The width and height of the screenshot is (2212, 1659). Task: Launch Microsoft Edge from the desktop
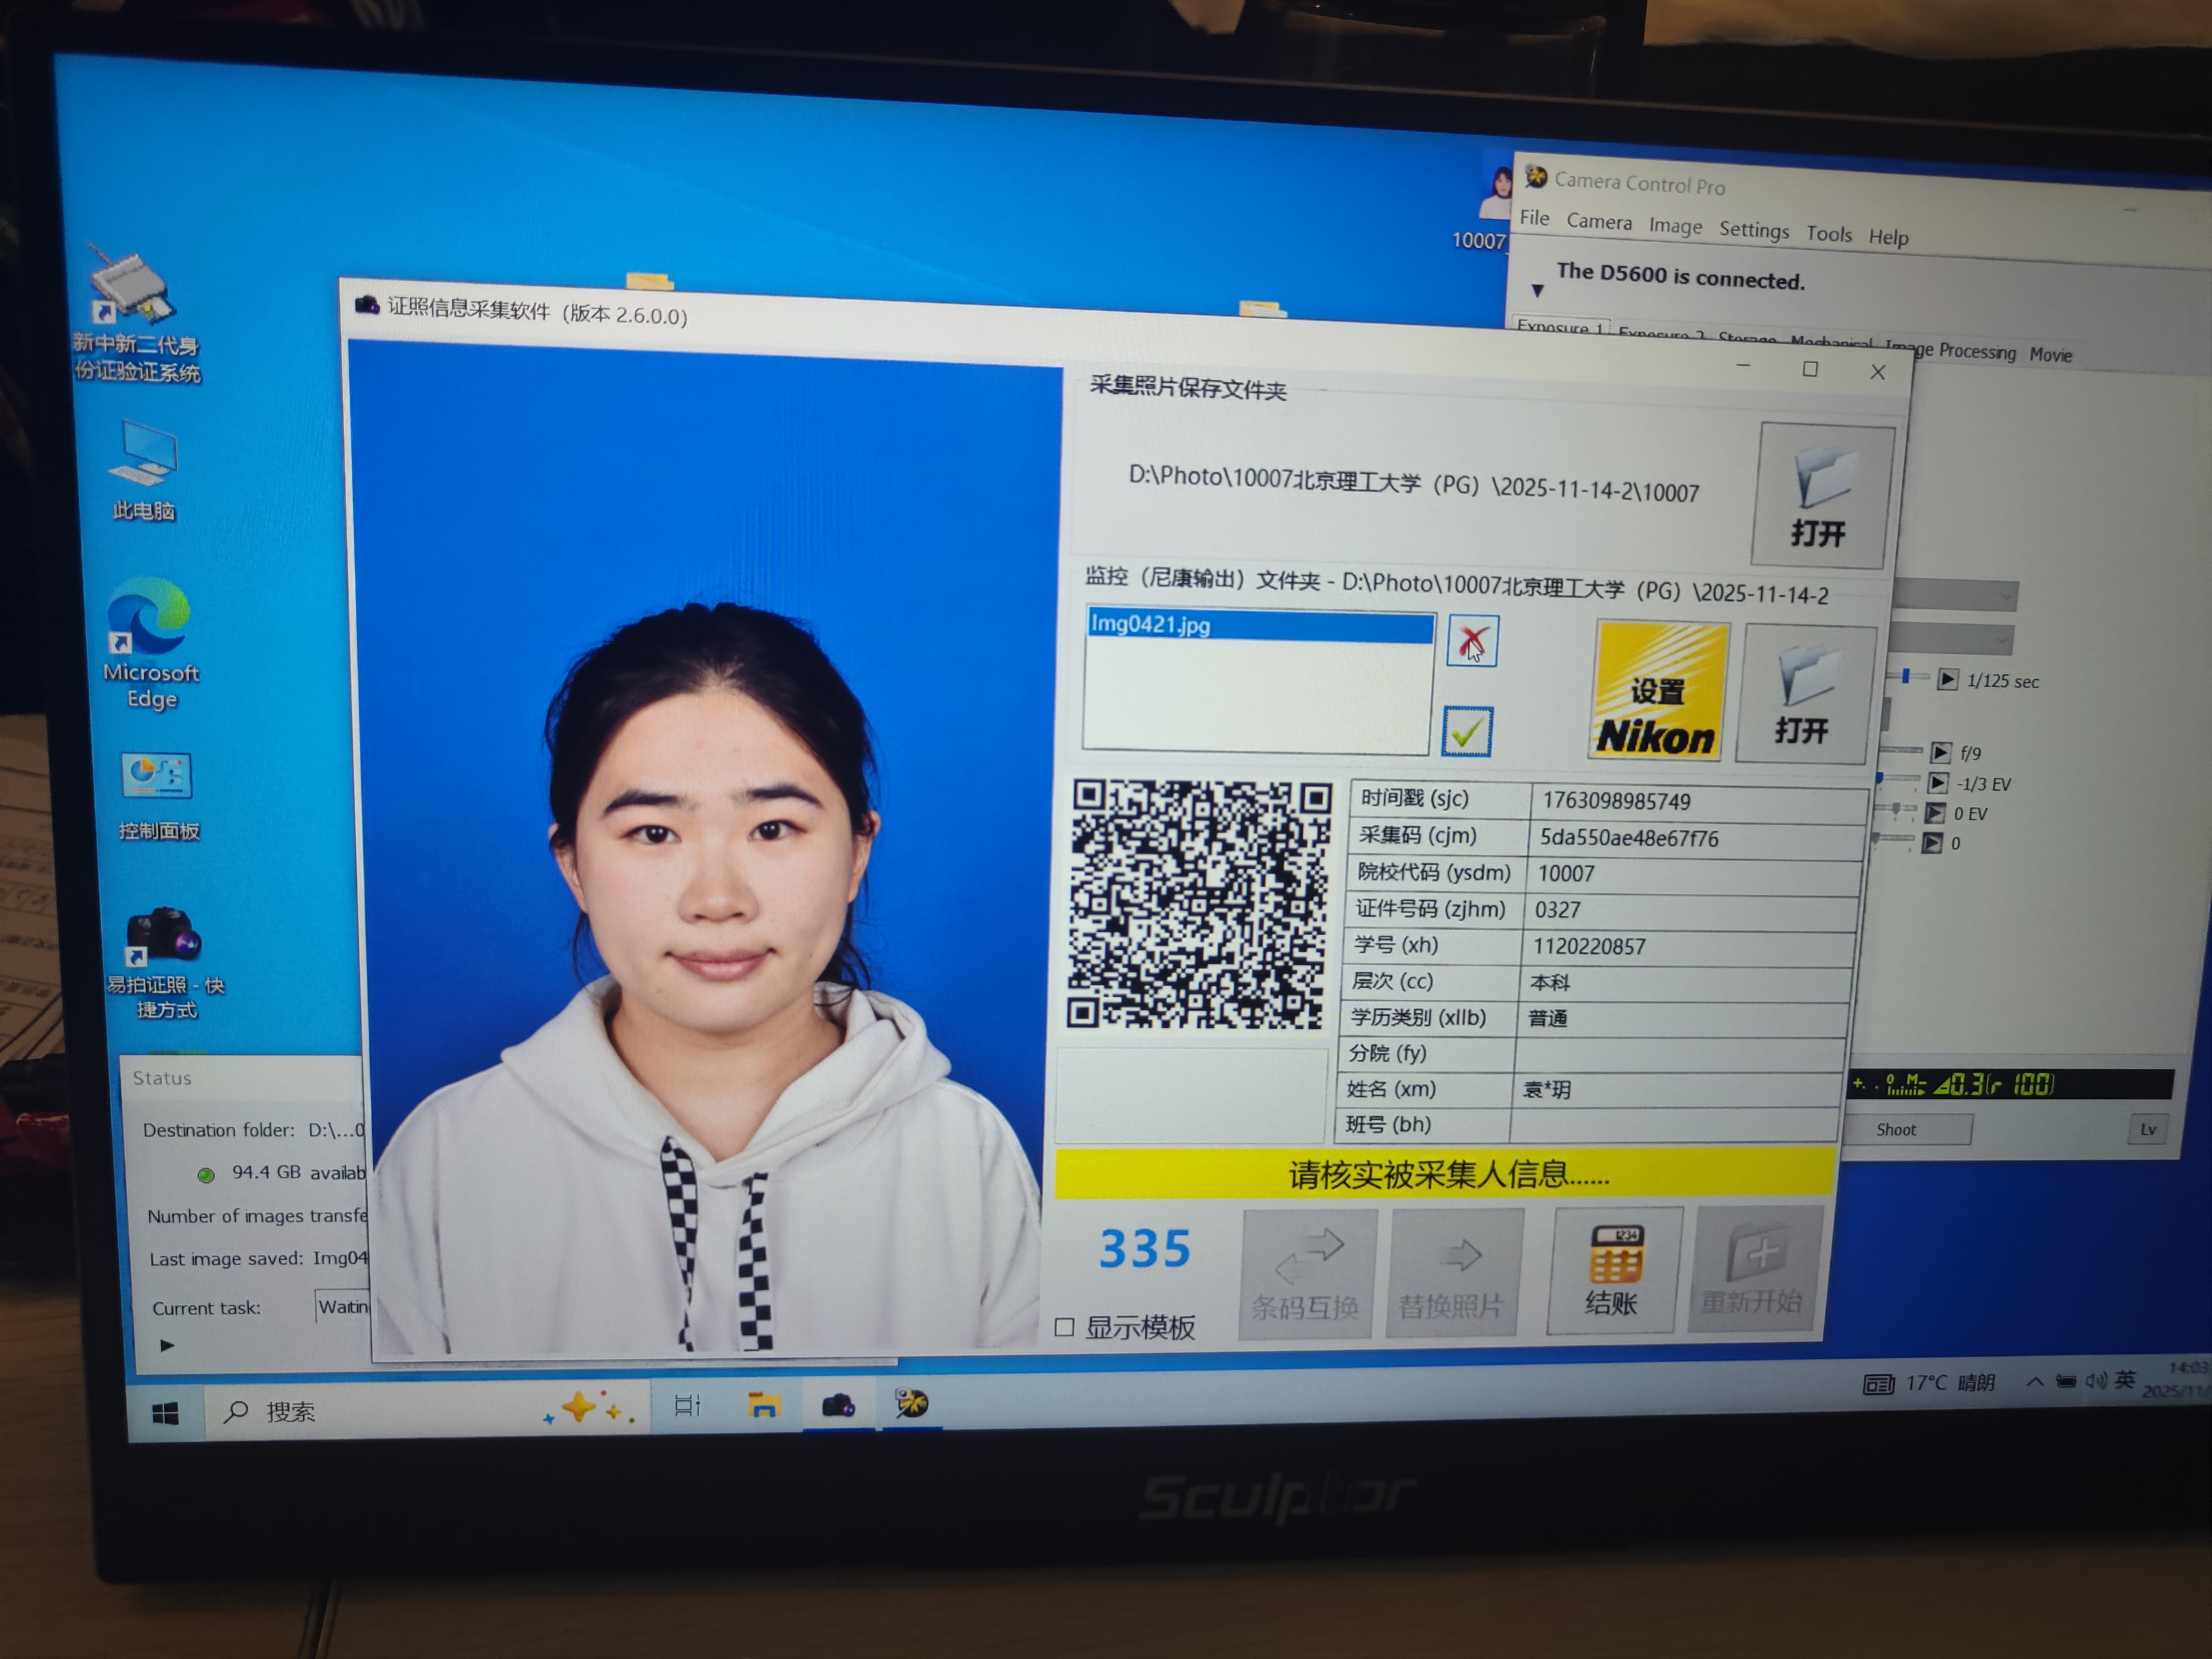[150, 643]
